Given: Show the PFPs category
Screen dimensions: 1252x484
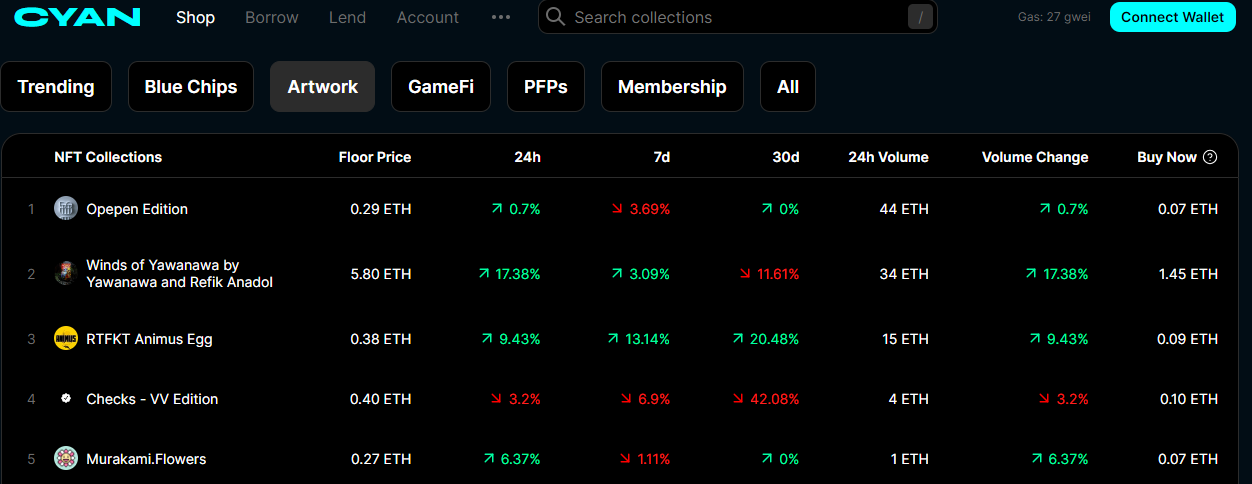Looking at the screenshot, I should pyautogui.click(x=546, y=87).
